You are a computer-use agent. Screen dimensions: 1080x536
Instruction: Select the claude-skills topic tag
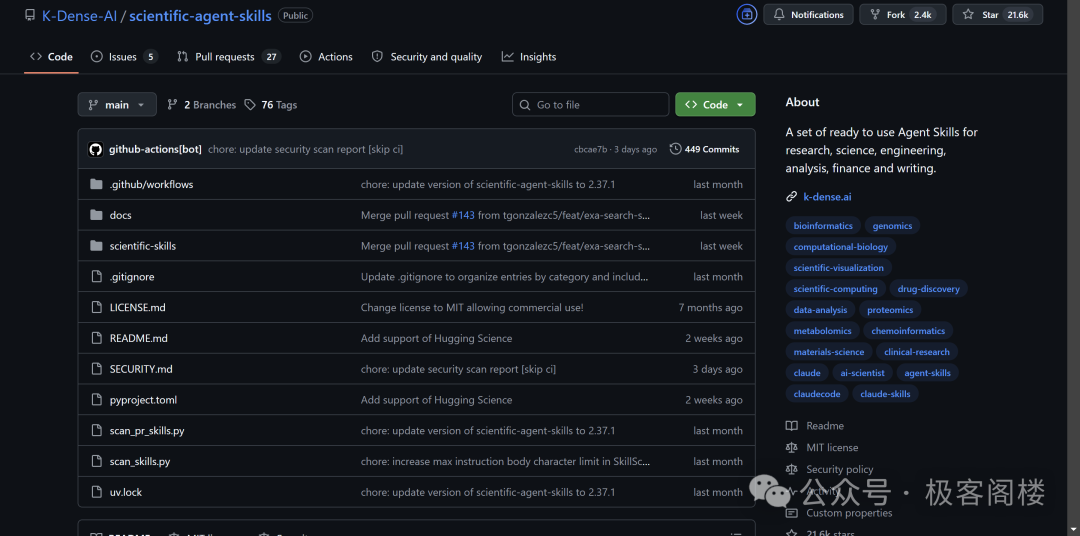point(885,393)
